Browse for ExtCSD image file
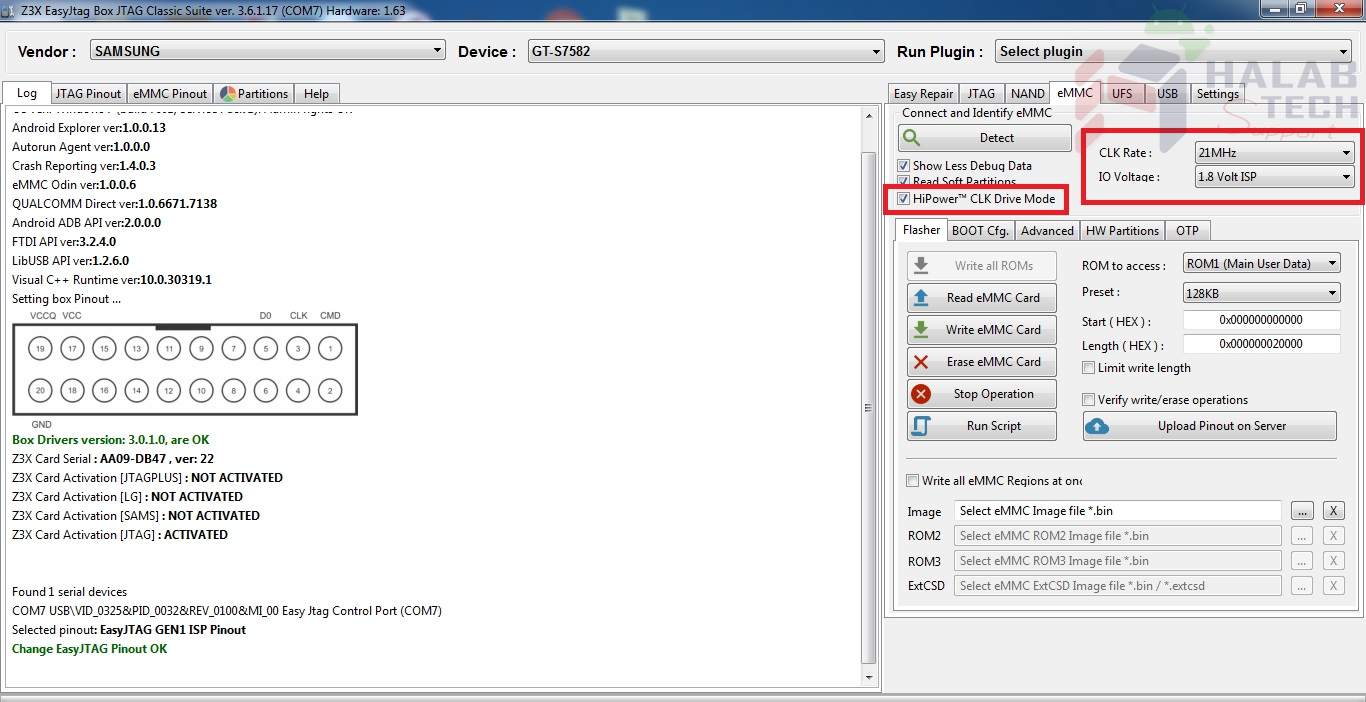The image size is (1366, 702). [1301, 586]
